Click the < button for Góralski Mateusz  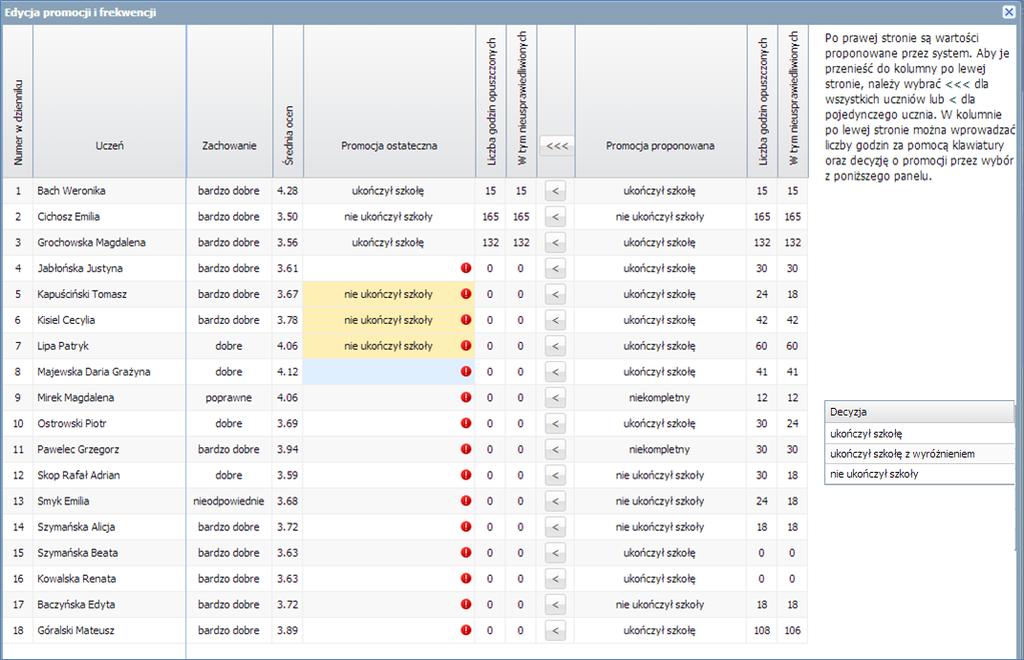555,631
